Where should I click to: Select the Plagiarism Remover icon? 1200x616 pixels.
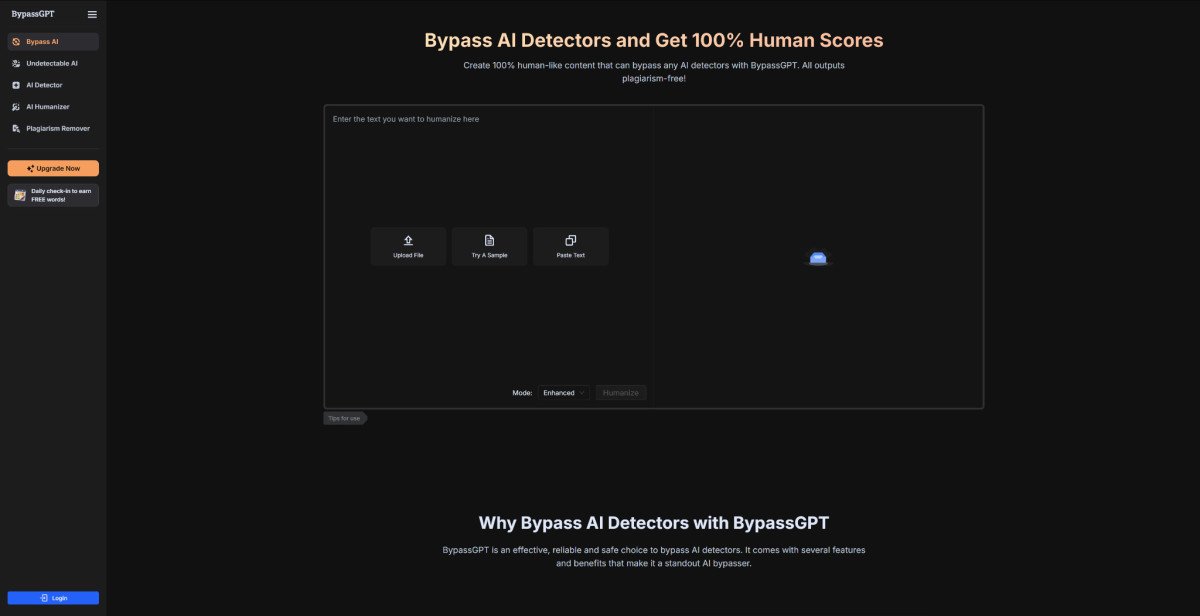(x=15, y=128)
